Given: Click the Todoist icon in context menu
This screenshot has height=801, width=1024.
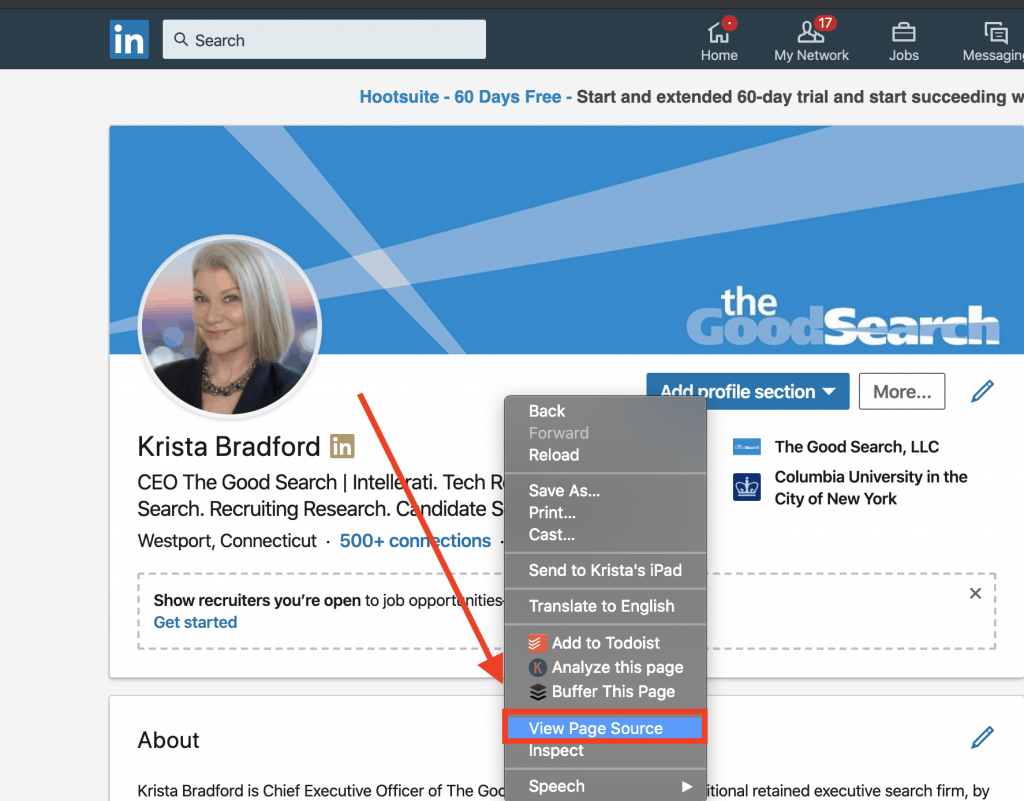Looking at the screenshot, I should point(537,643).
